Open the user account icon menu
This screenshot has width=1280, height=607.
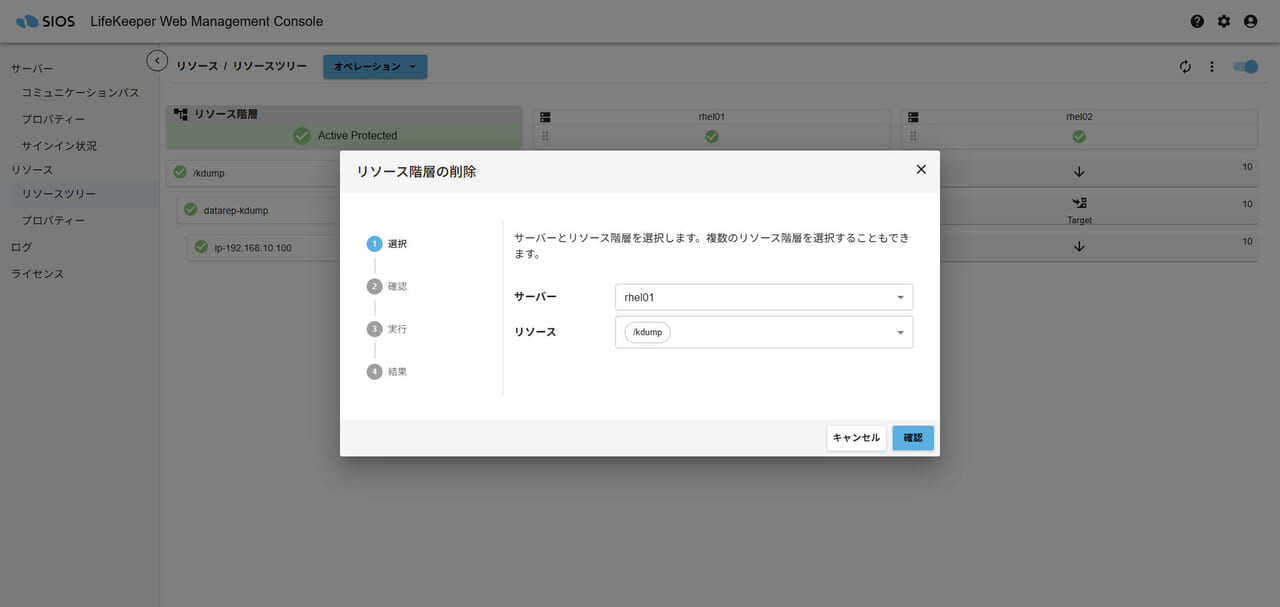point(1250,21)
